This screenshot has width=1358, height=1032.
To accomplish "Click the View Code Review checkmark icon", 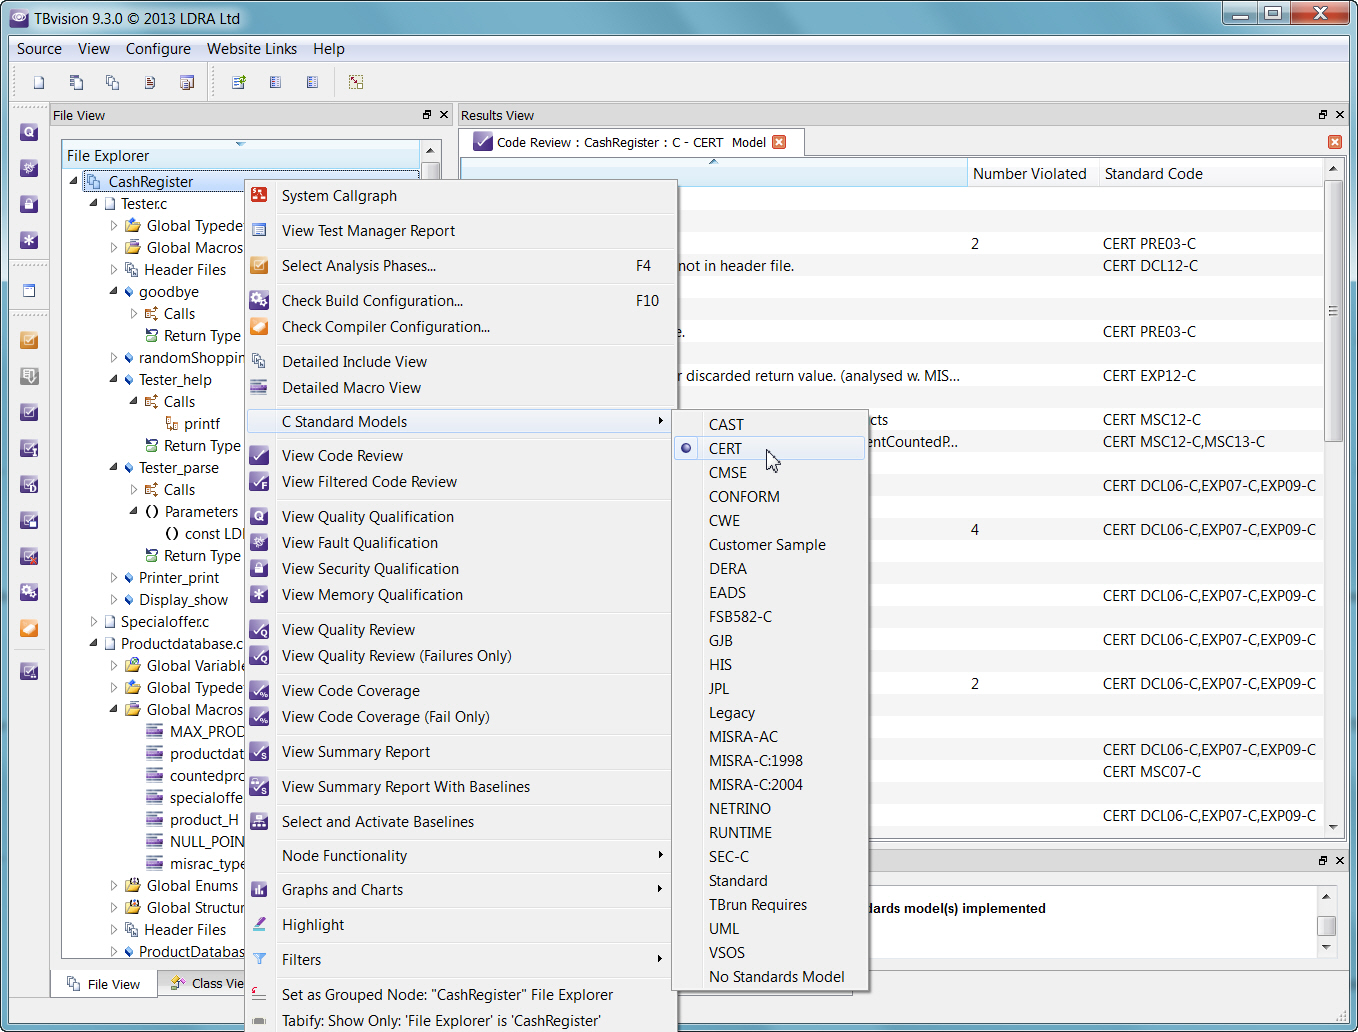I will coord(259,456).
